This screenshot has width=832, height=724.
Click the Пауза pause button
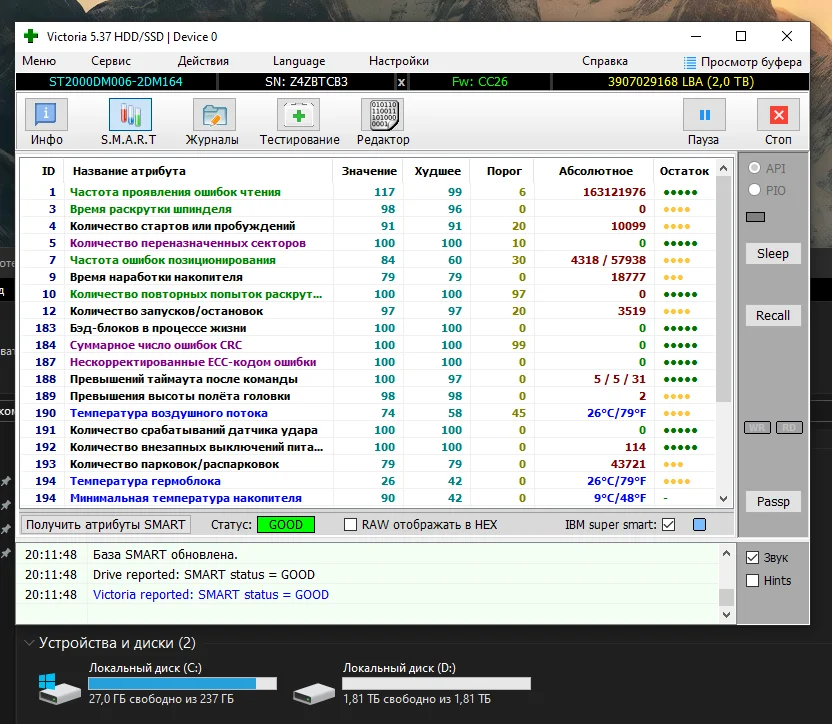point(704,115)
